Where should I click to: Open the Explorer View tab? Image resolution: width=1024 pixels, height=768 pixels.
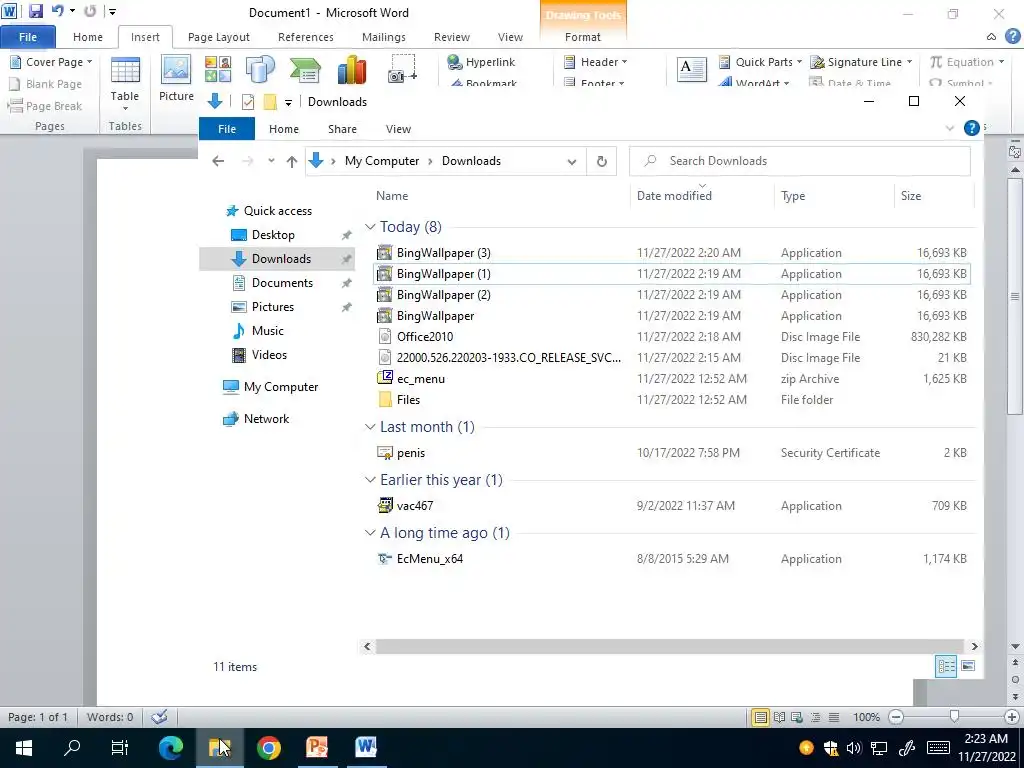(x=398, y=129)
